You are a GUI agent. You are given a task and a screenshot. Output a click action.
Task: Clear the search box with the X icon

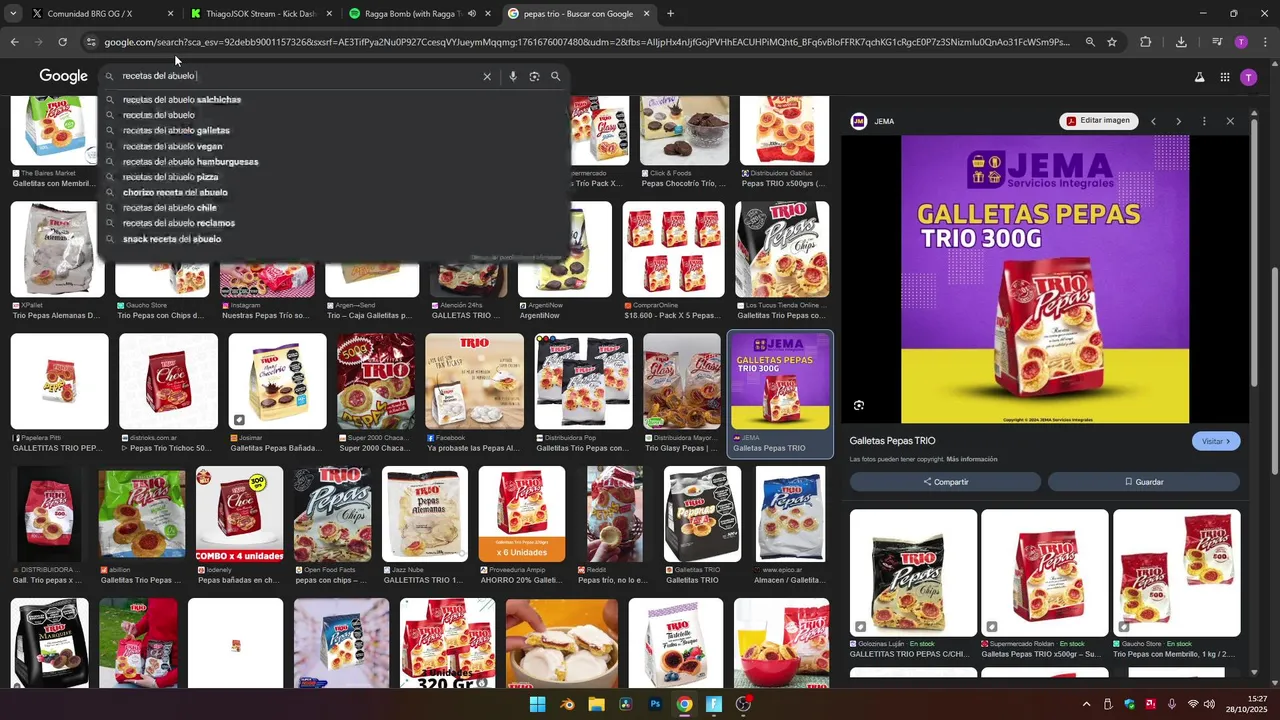pos(487,76)
